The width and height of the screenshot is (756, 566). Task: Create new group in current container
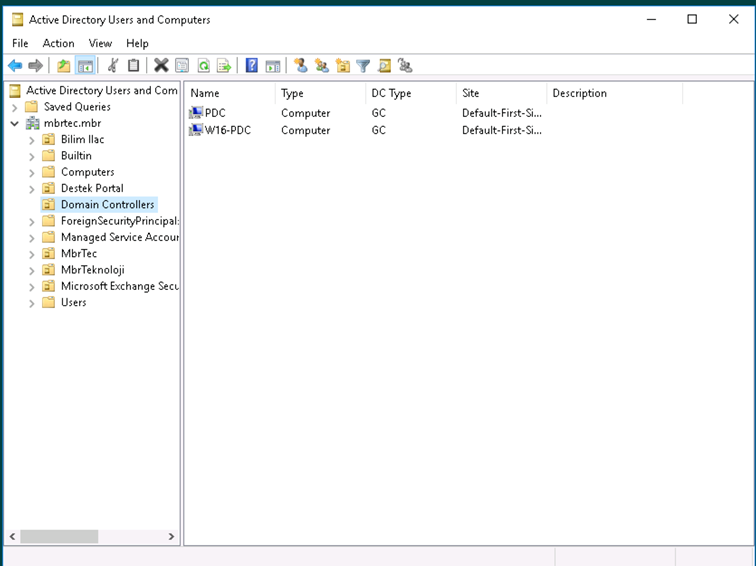pos(322,66)
